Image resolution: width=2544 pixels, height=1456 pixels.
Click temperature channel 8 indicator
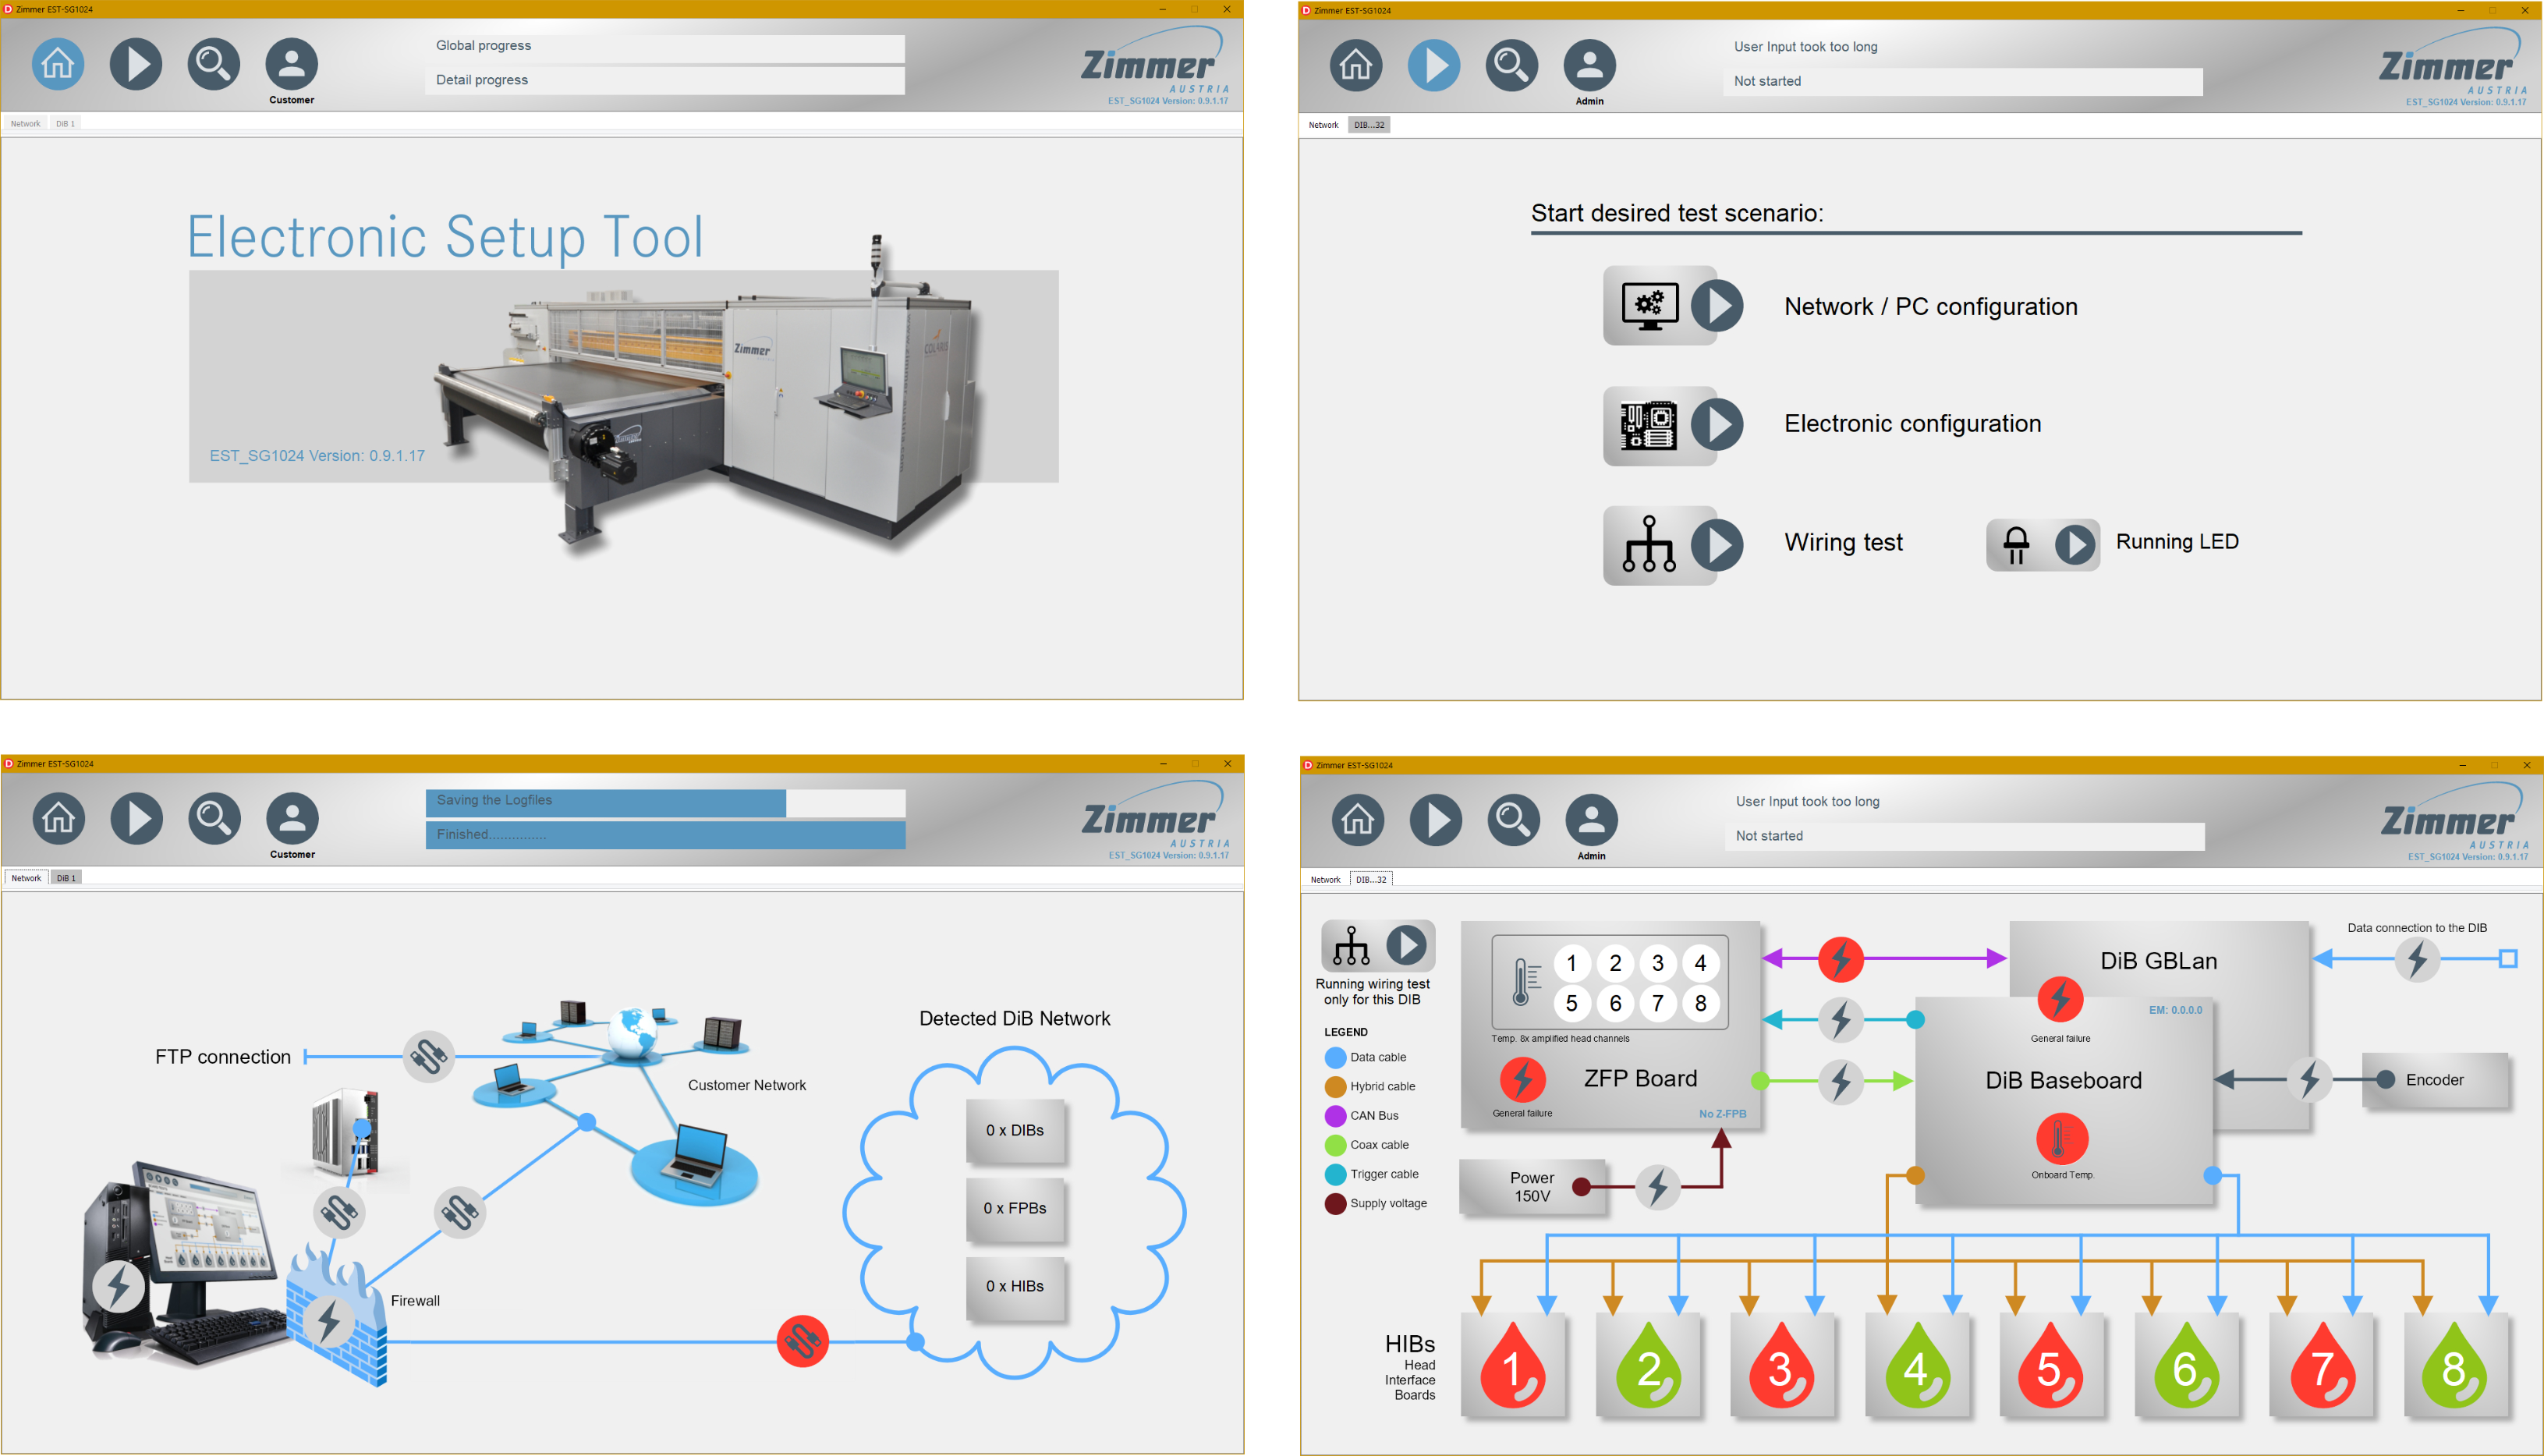pyautogui.click(x=1700, y=1003)
